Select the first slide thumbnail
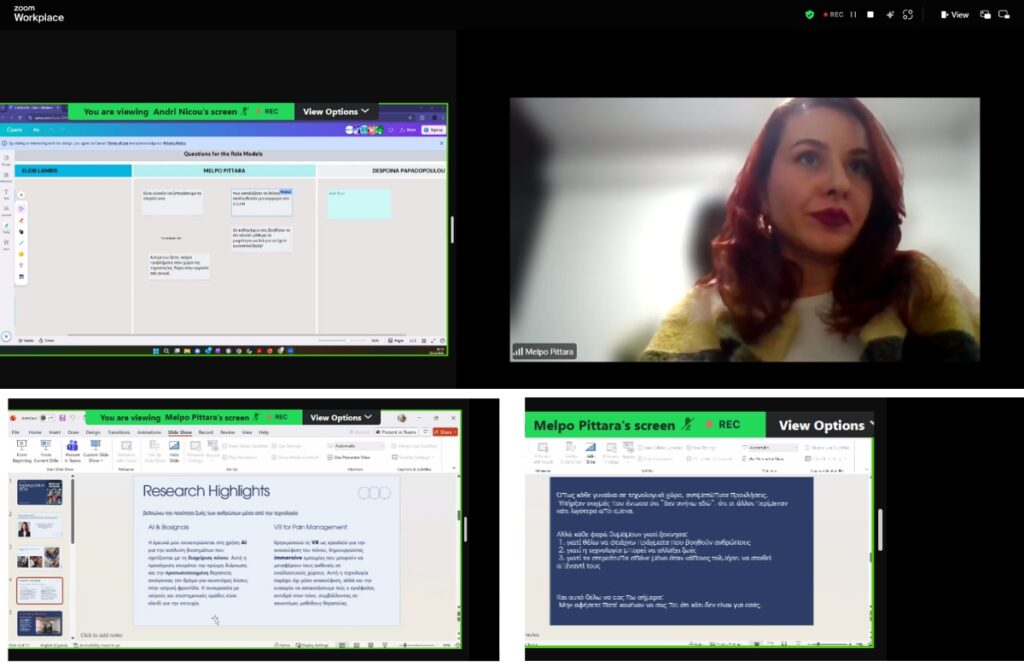1024x672 pixels. [x=40, y=492]
